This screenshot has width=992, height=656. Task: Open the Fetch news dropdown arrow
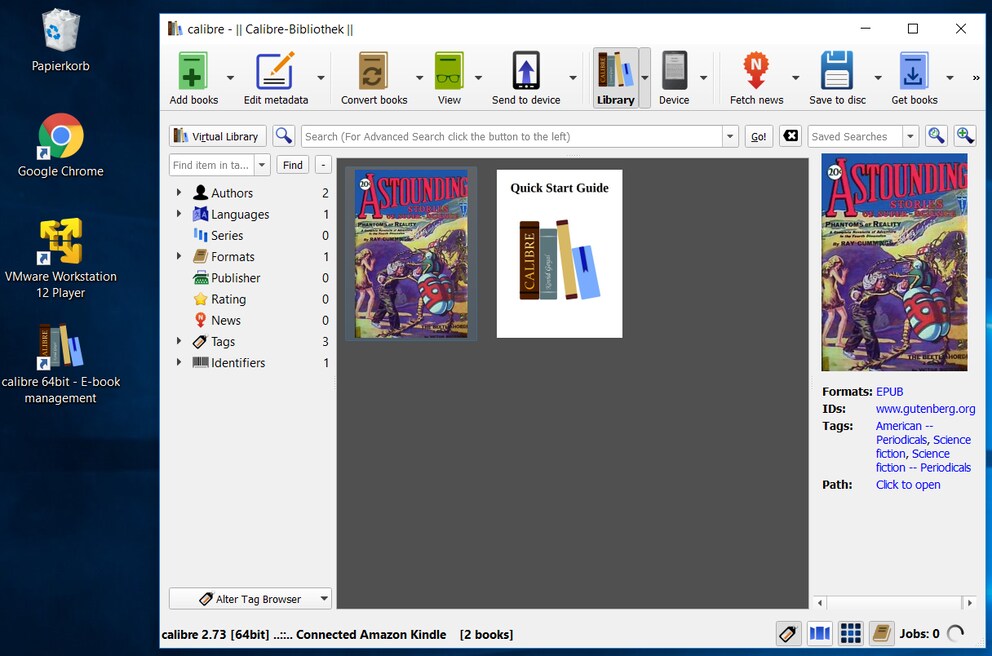pyautogui.click(x=796, y=78)
